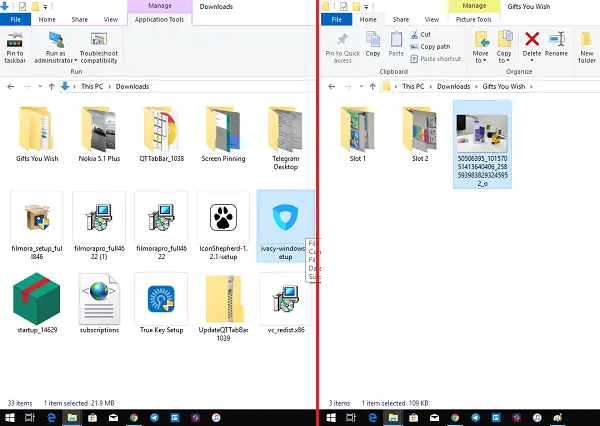The height and width of the screenshot is (426, 600).
Task: Click New folder icon in ribbon
Action: pyautogui.click(x=586, y=40)
